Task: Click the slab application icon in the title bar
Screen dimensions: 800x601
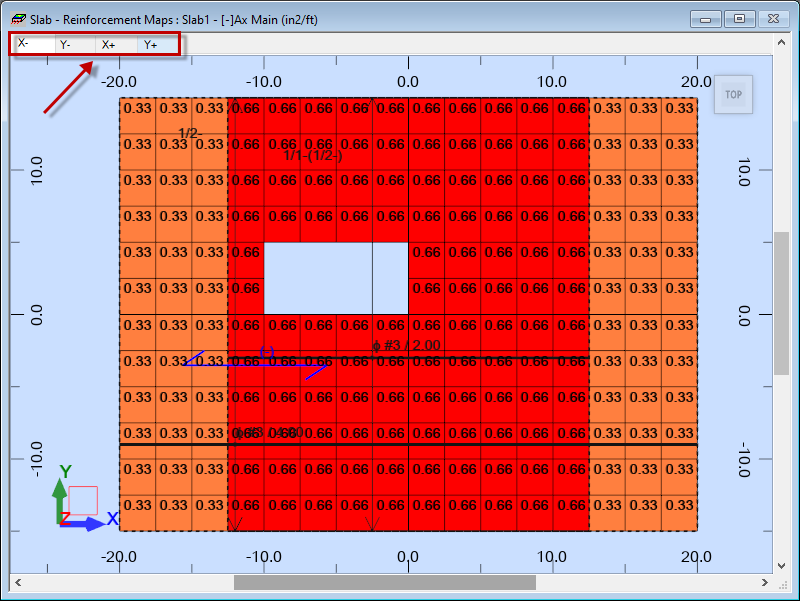Action: [x=17, y=18]
